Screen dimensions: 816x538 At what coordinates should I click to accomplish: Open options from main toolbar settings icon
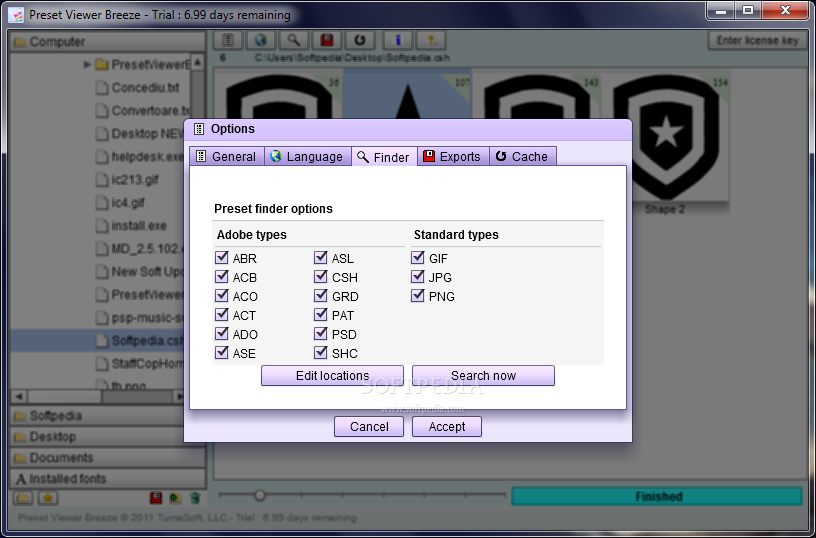coord(228,40)
